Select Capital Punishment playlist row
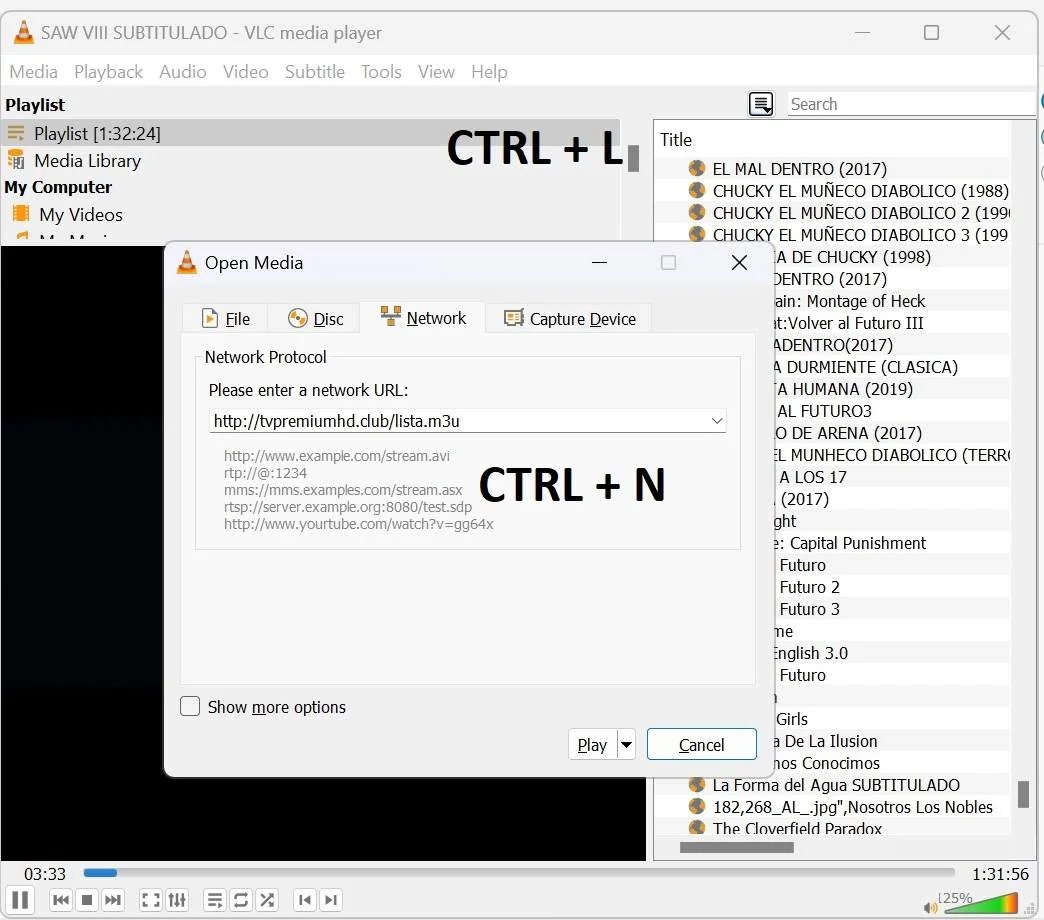The height and width of the screenshot is (920, 1044). 891,543
